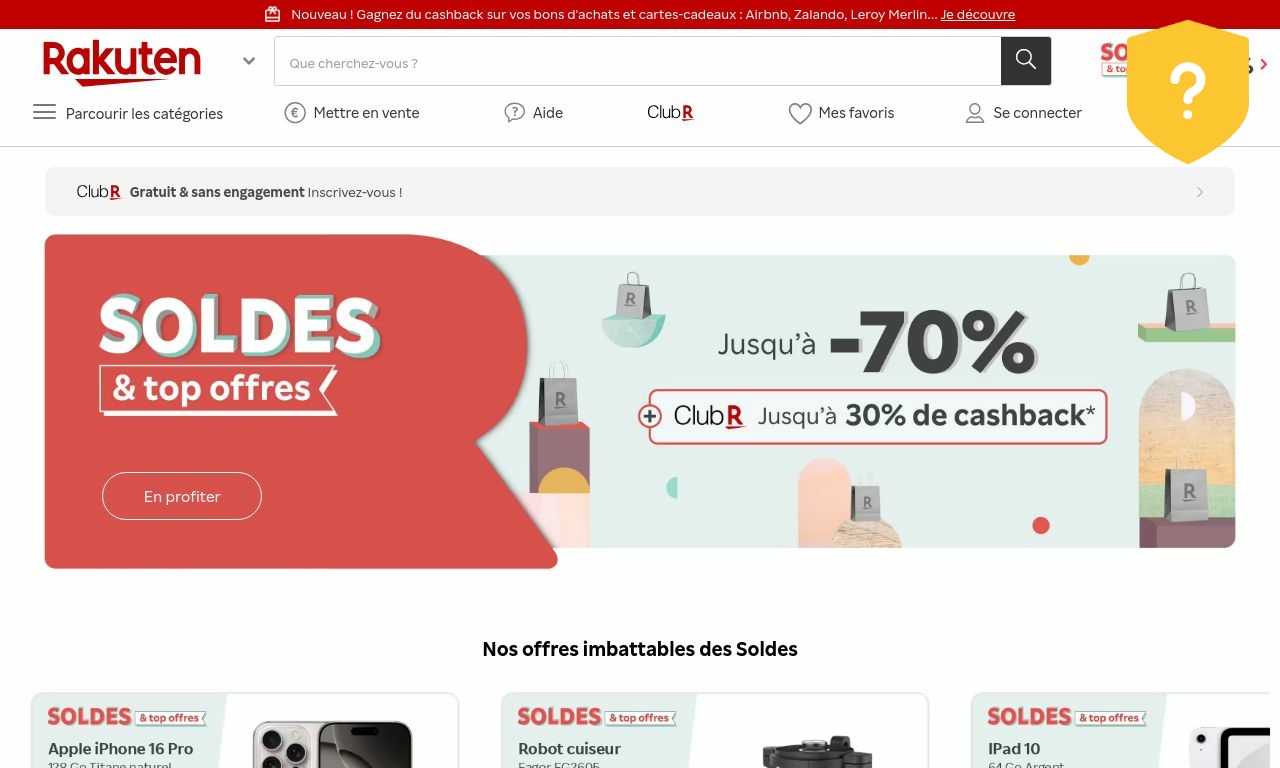This screenshot has width=1280, height=768.
Task: Click the yellow shield question mark badge
Action: (x=1188, y=92)
